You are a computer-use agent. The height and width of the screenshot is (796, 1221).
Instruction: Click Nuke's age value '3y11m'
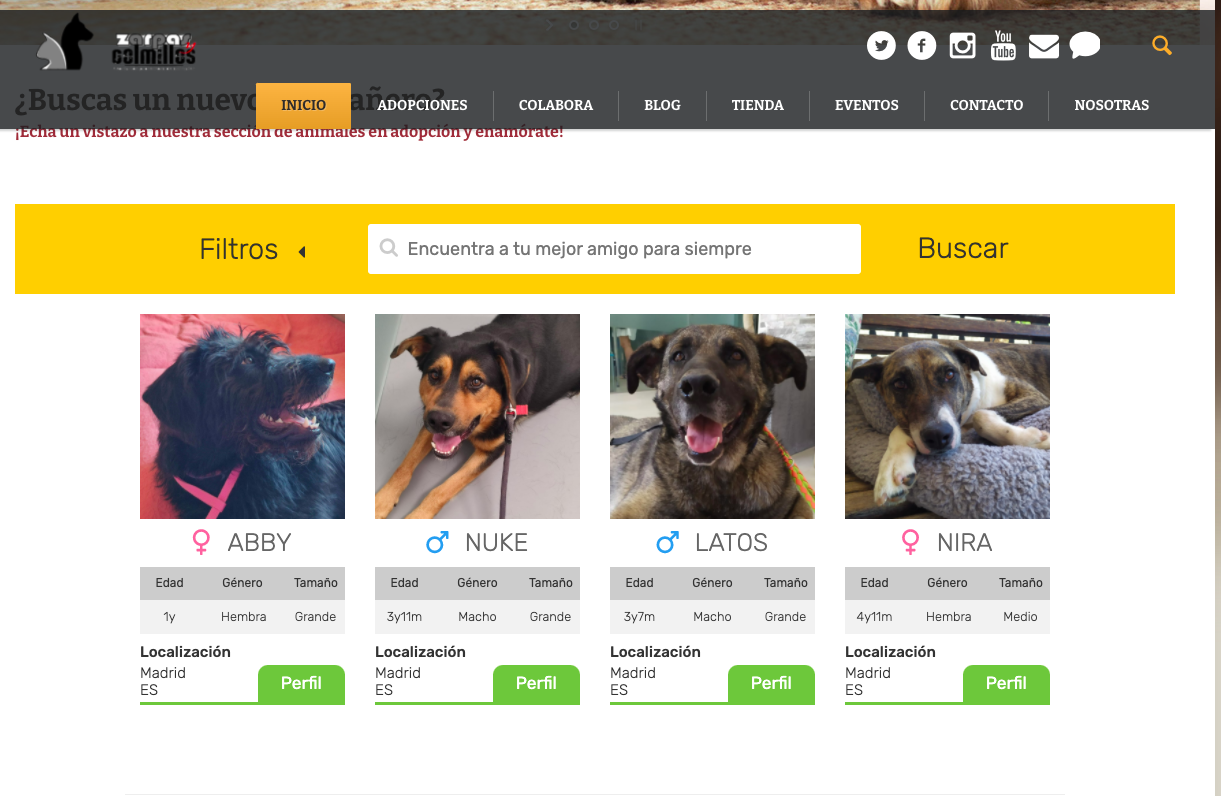[404, 617]
